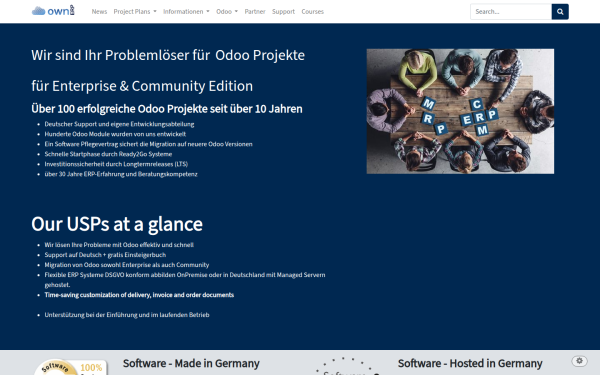Click 'Support auf Deutsch + gratis Einsteigerbuch'

pos(105,254)
